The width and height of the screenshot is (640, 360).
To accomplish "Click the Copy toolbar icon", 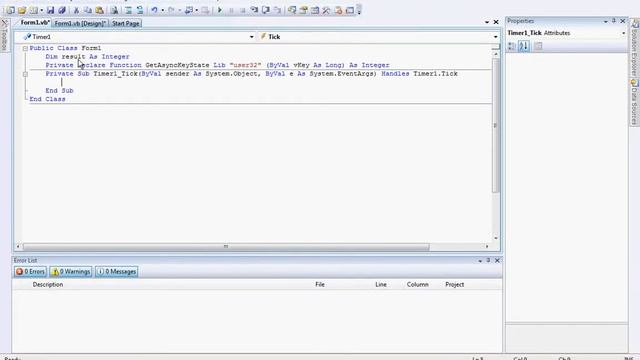I will pyautogui.click(x=88, y=10).
